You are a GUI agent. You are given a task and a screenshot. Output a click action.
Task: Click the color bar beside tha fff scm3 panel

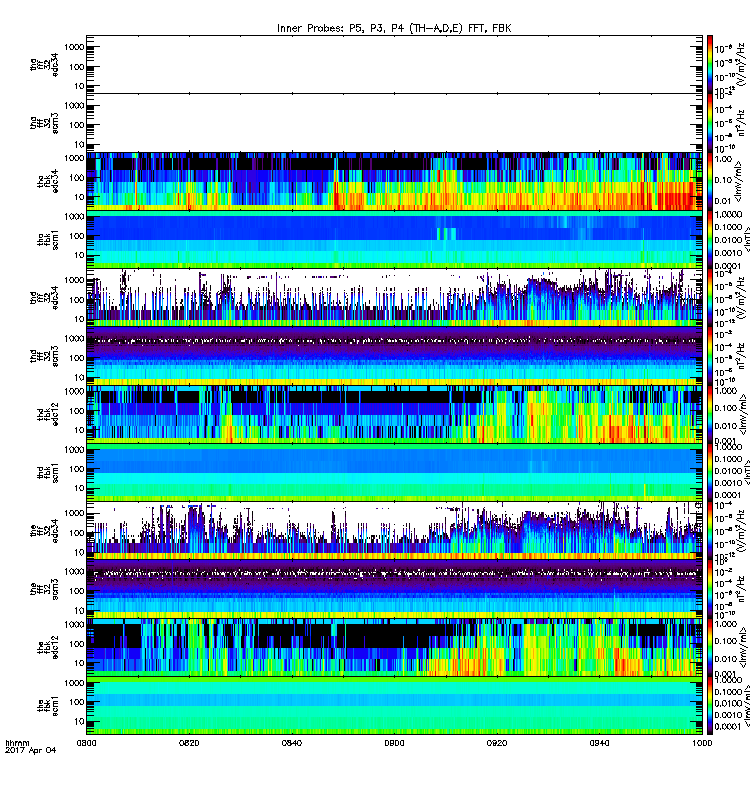click(x=710, y=123)
